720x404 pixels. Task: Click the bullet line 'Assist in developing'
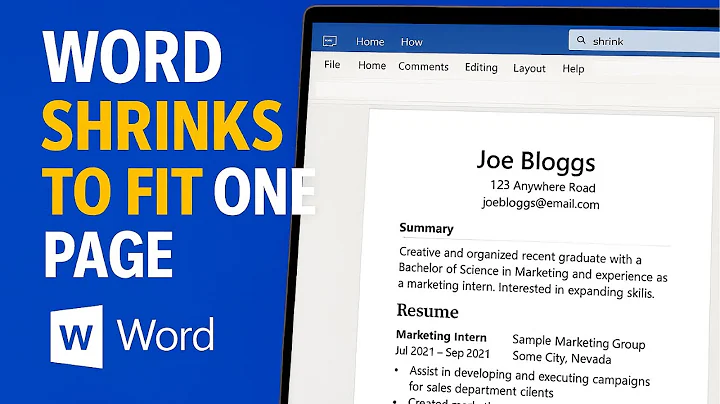[x=529, y=376]
